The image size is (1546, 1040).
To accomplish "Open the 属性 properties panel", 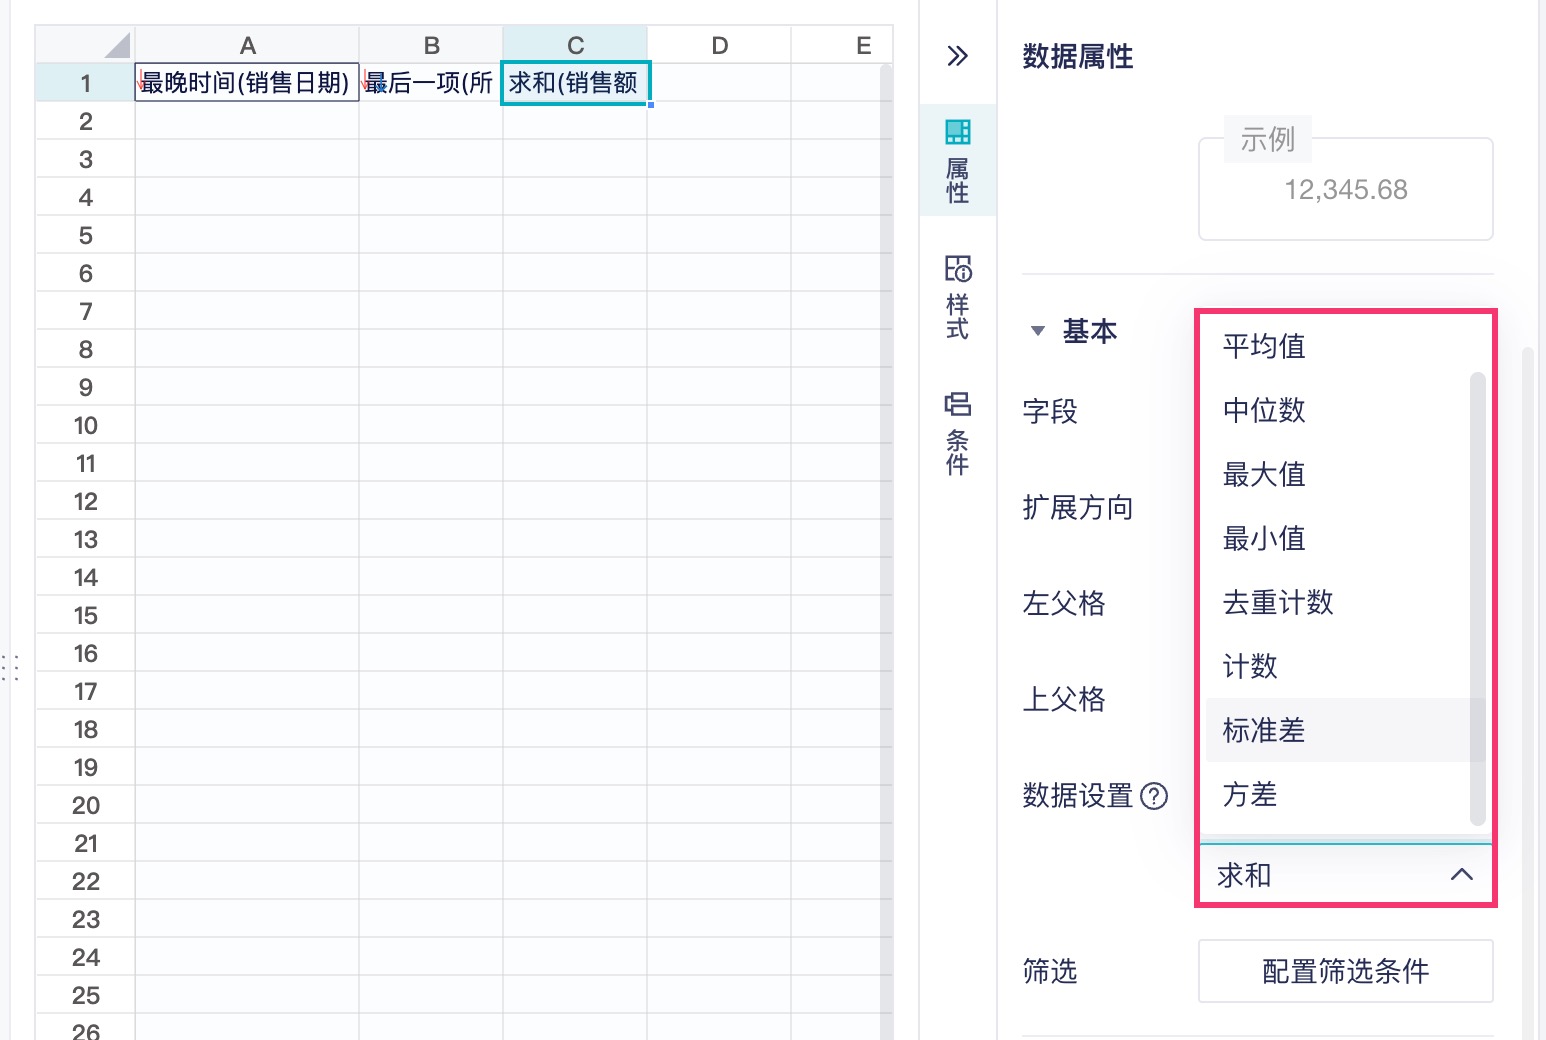I will [957, 160].
